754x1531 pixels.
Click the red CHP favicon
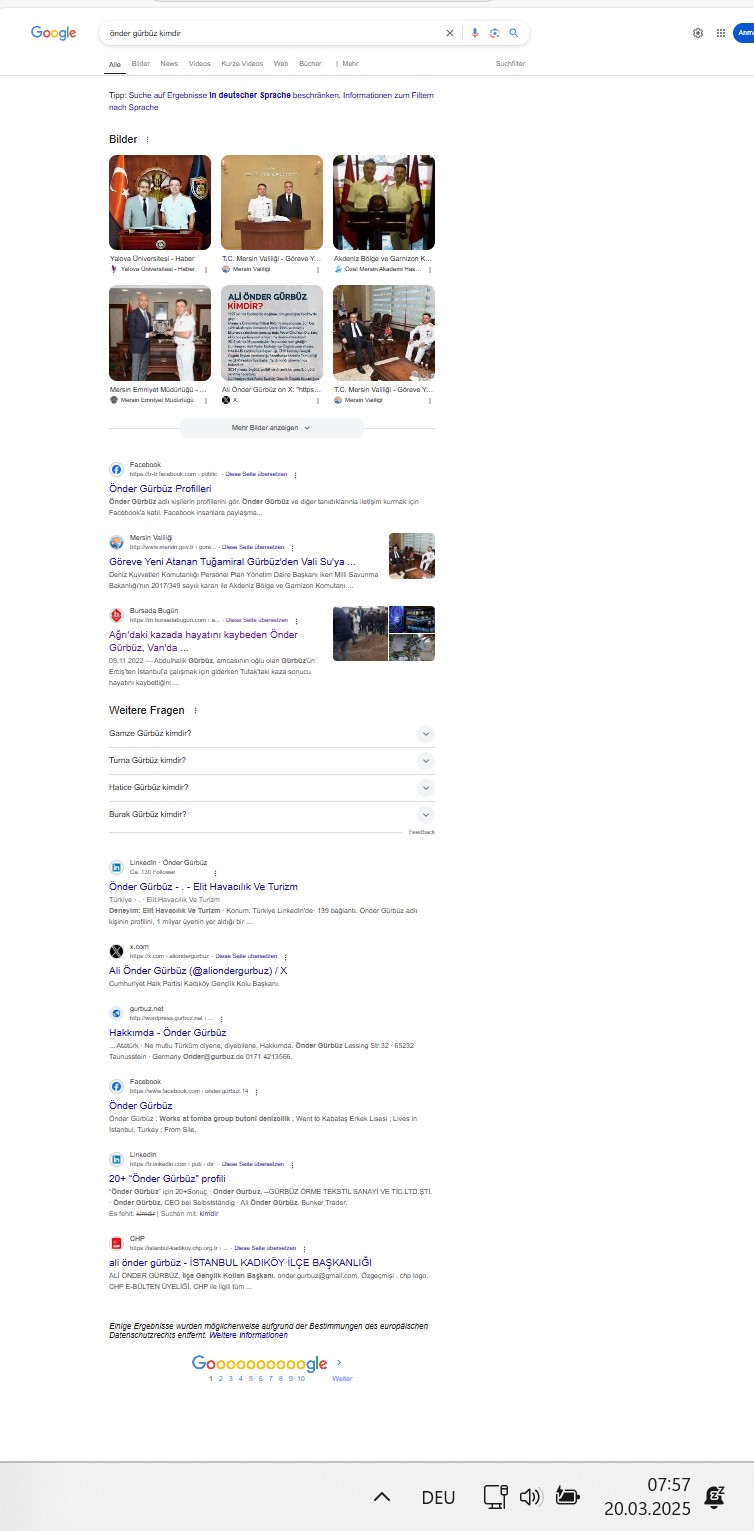point(116,1243)
